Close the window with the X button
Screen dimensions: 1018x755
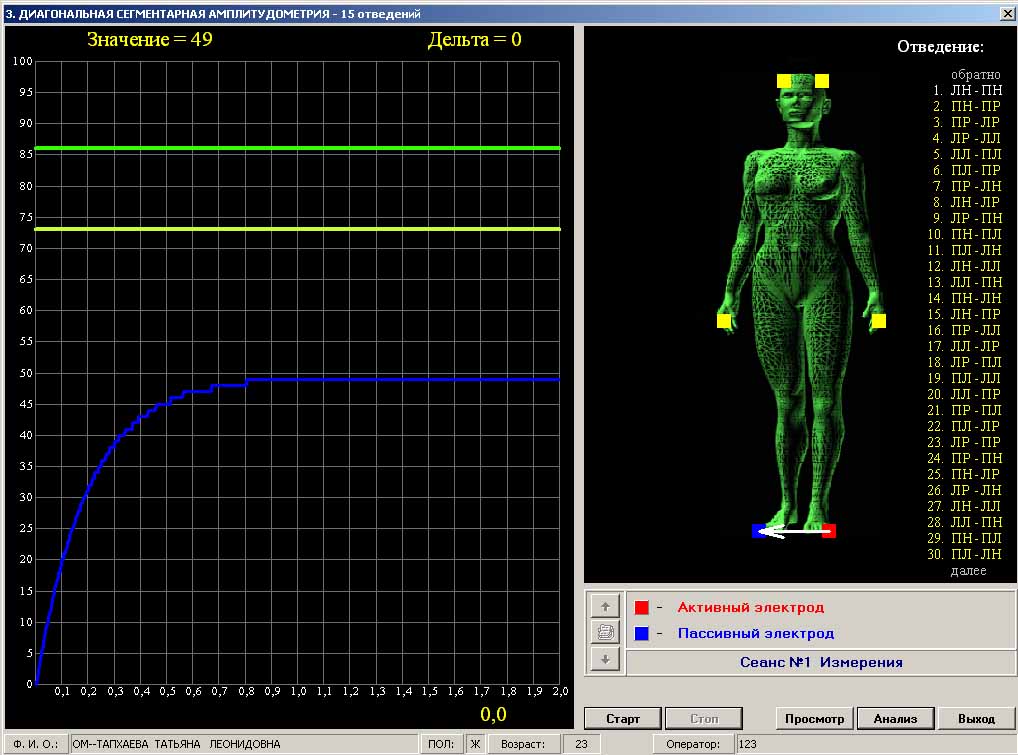(x=1008, y=14)
